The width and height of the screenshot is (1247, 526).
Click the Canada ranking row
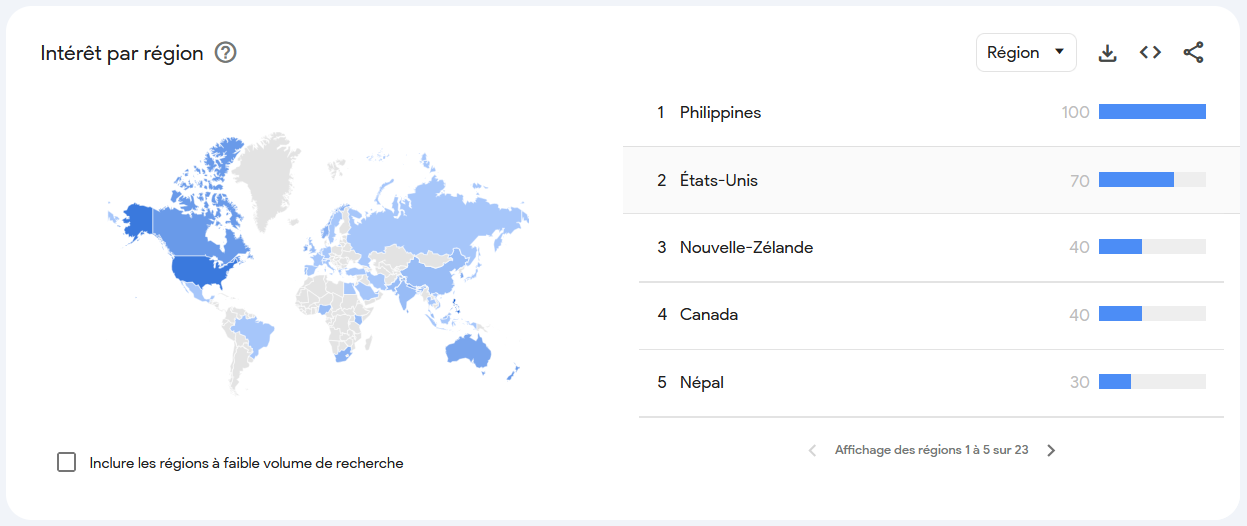pos(709,315)
